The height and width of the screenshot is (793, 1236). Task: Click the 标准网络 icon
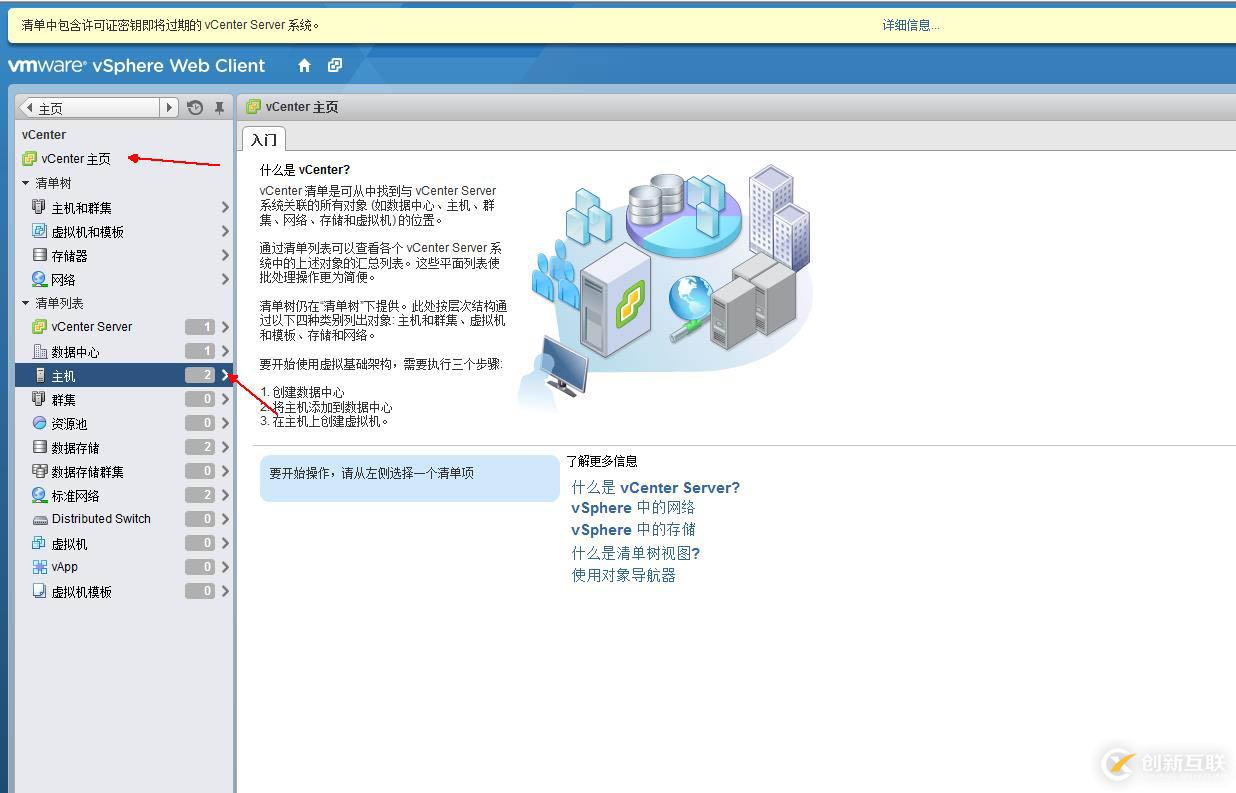39,495
